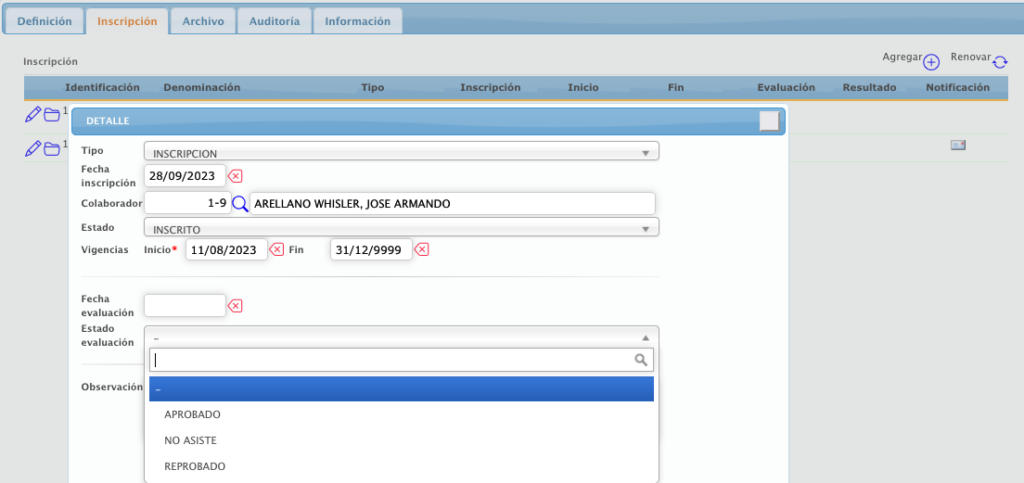This screenshot has height=483, width=1024.
Task: Click envelope notification icon in second row
Action: pos(958,146)
